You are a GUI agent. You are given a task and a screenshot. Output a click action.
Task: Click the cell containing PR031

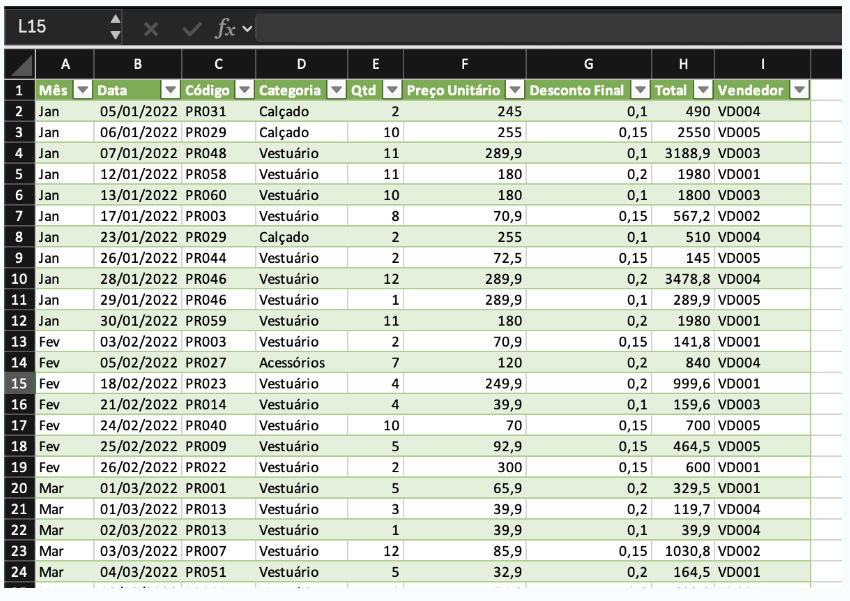218,112
